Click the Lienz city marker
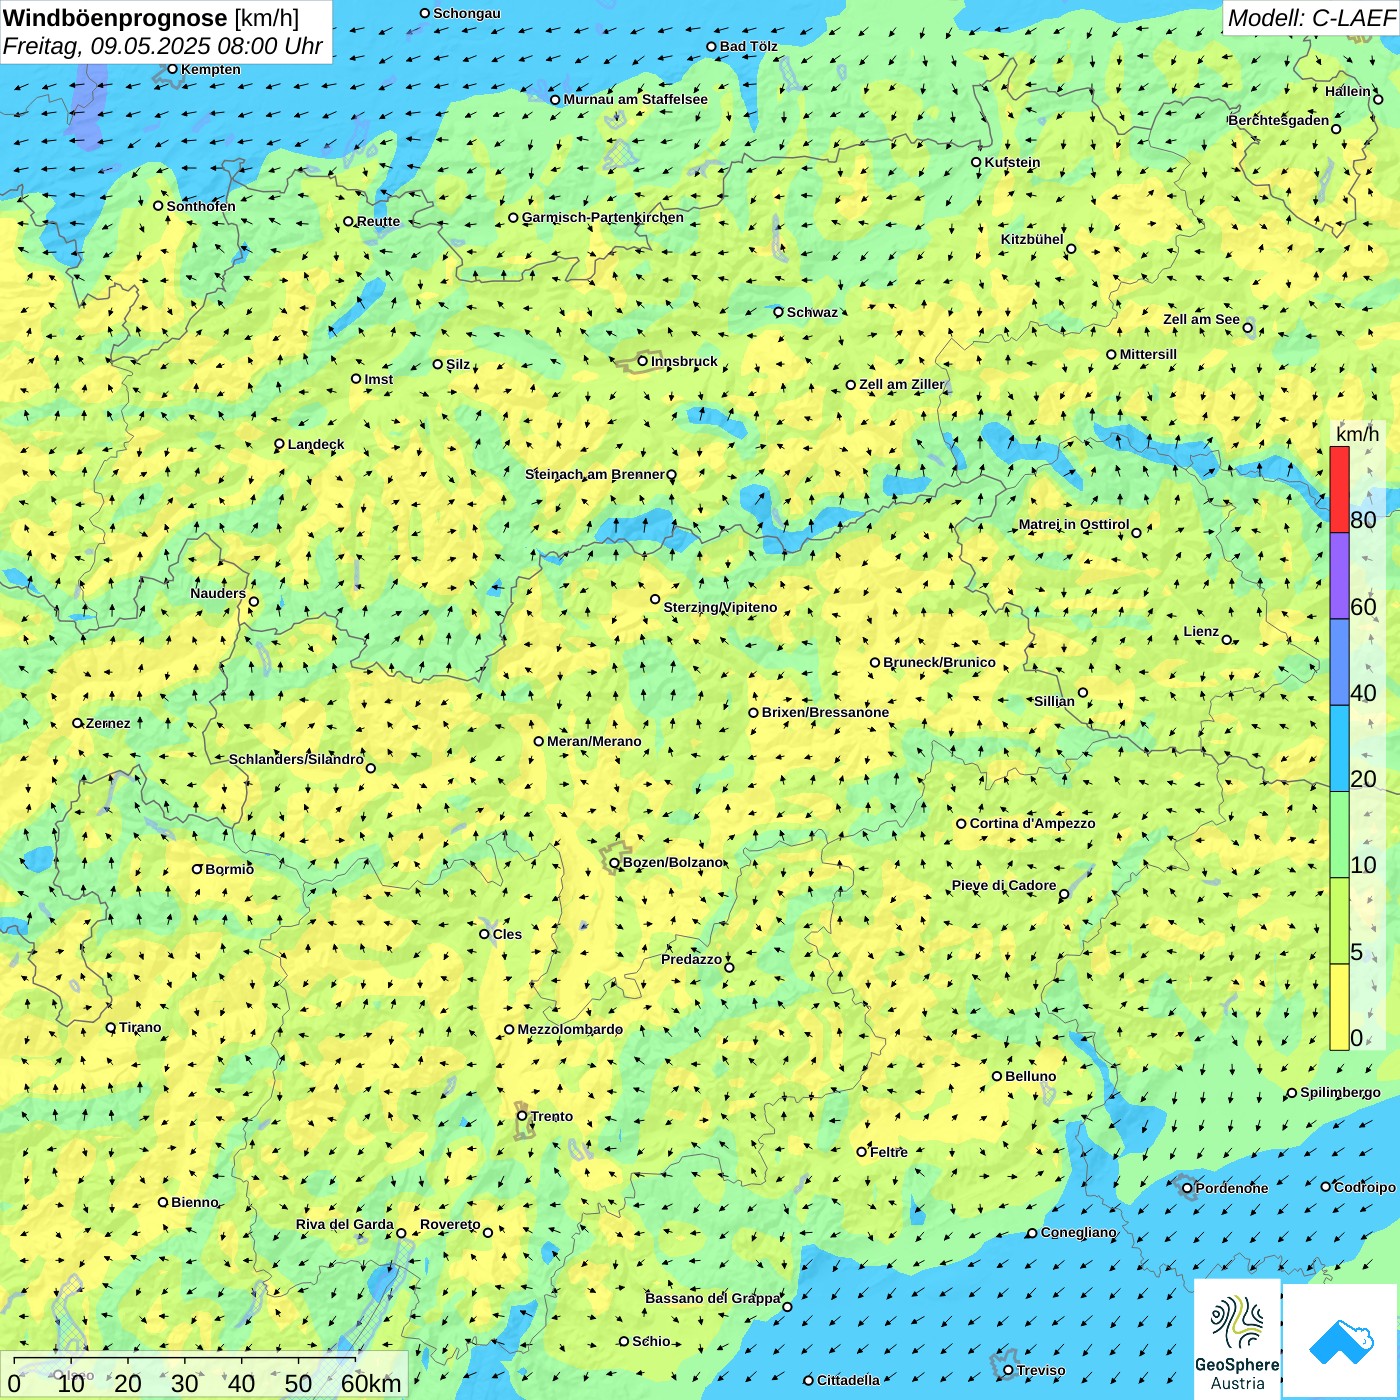Screen dimensions: 1400x1400 [x=1227, y=640]
